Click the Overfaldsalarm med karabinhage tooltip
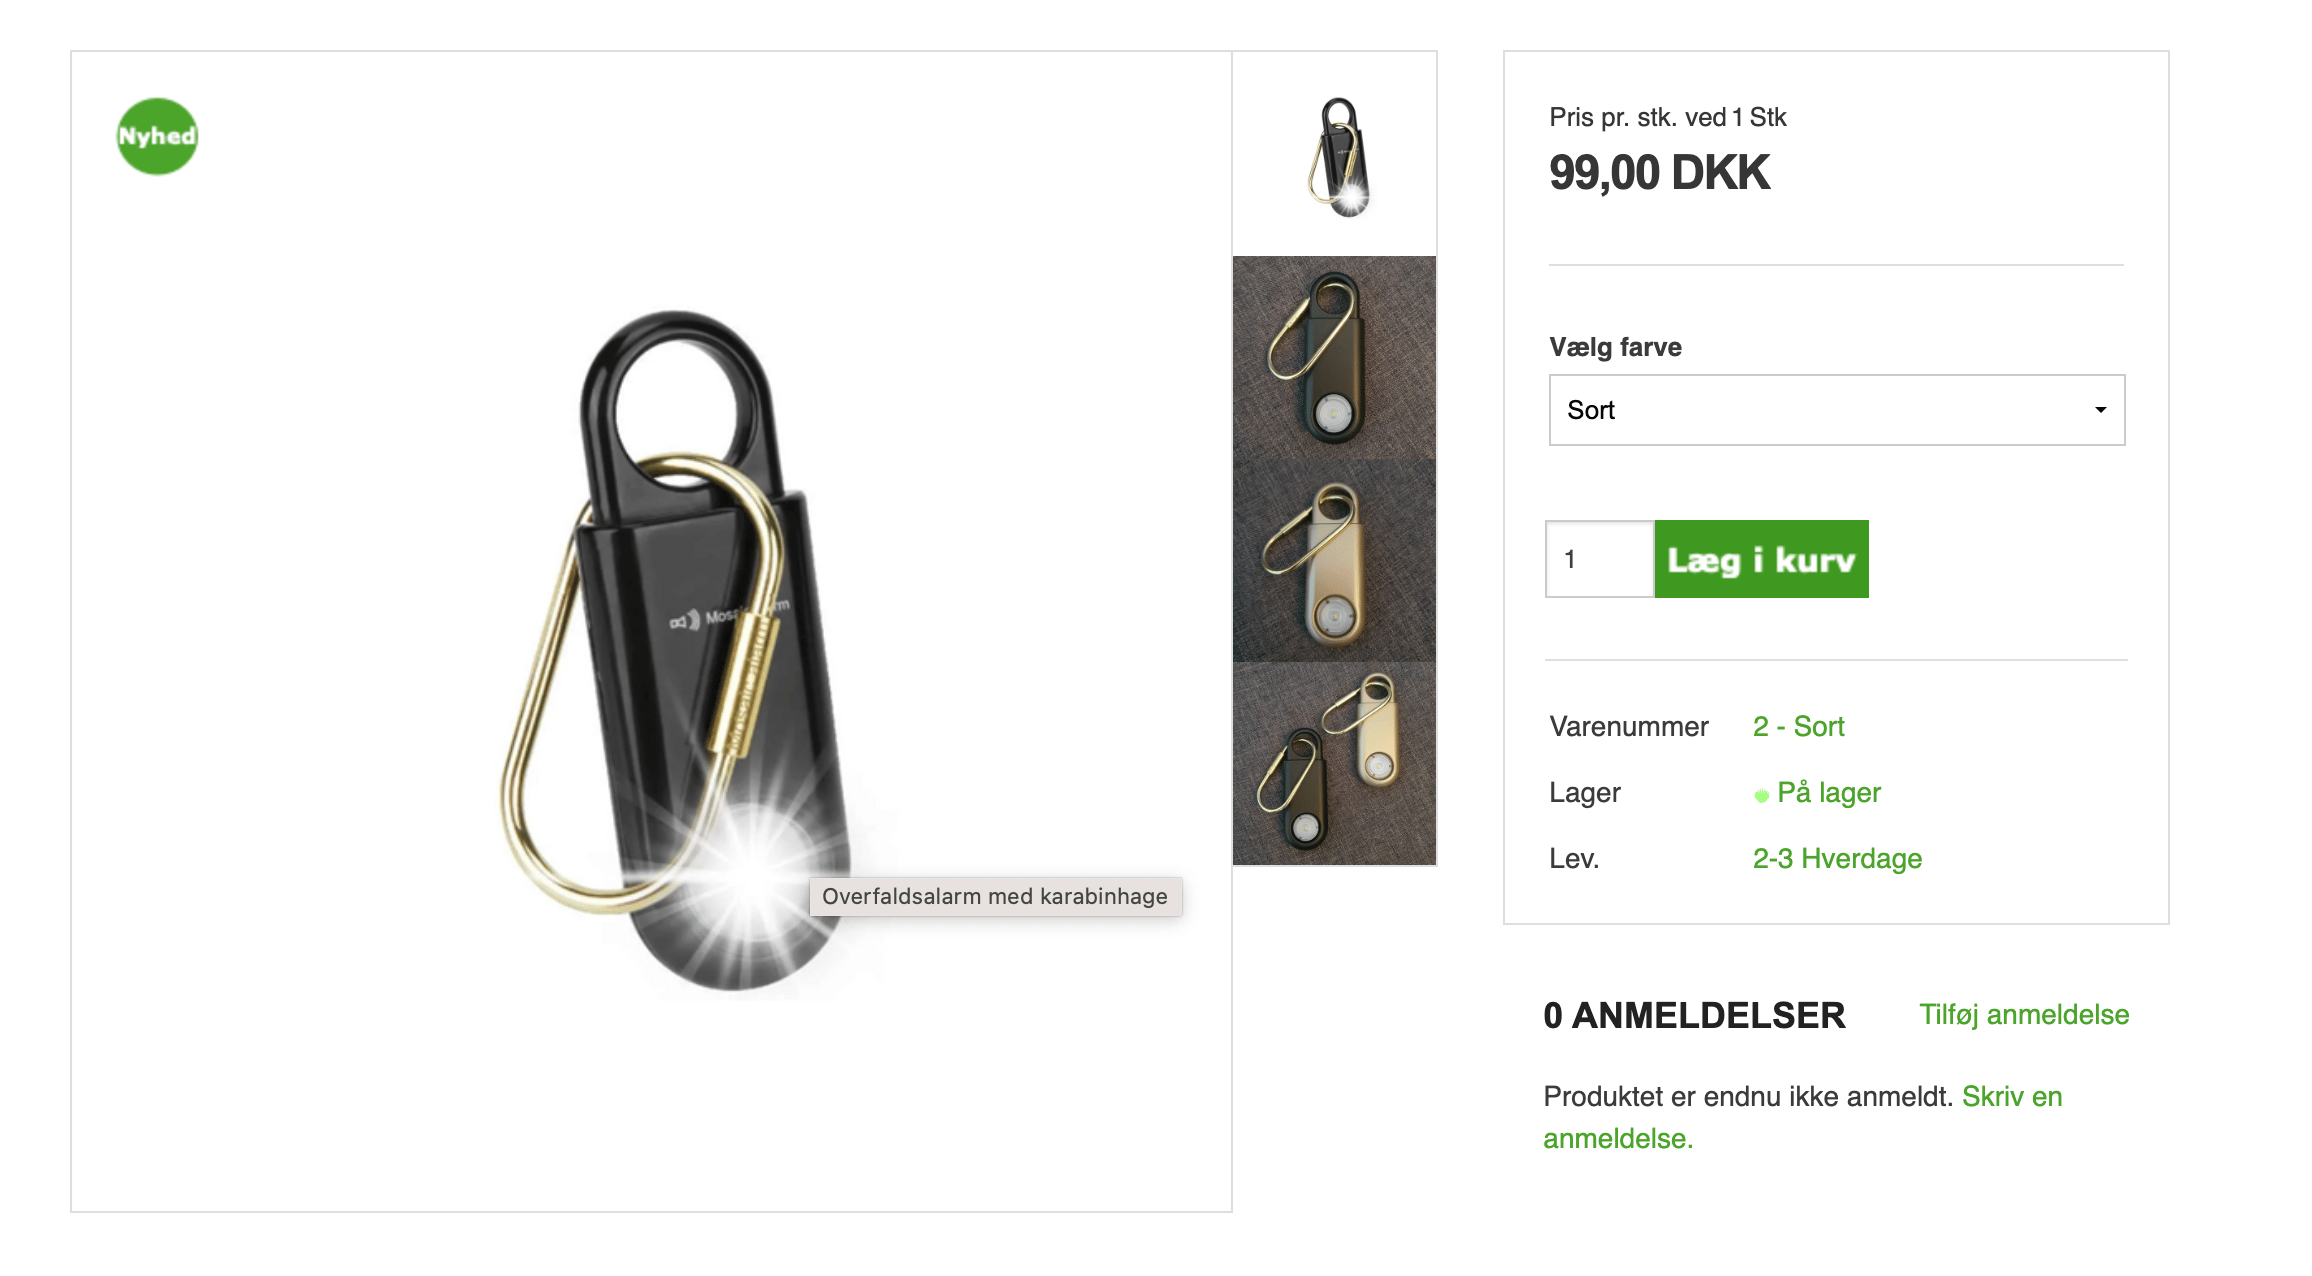2312x1276 pixels. 995,896
